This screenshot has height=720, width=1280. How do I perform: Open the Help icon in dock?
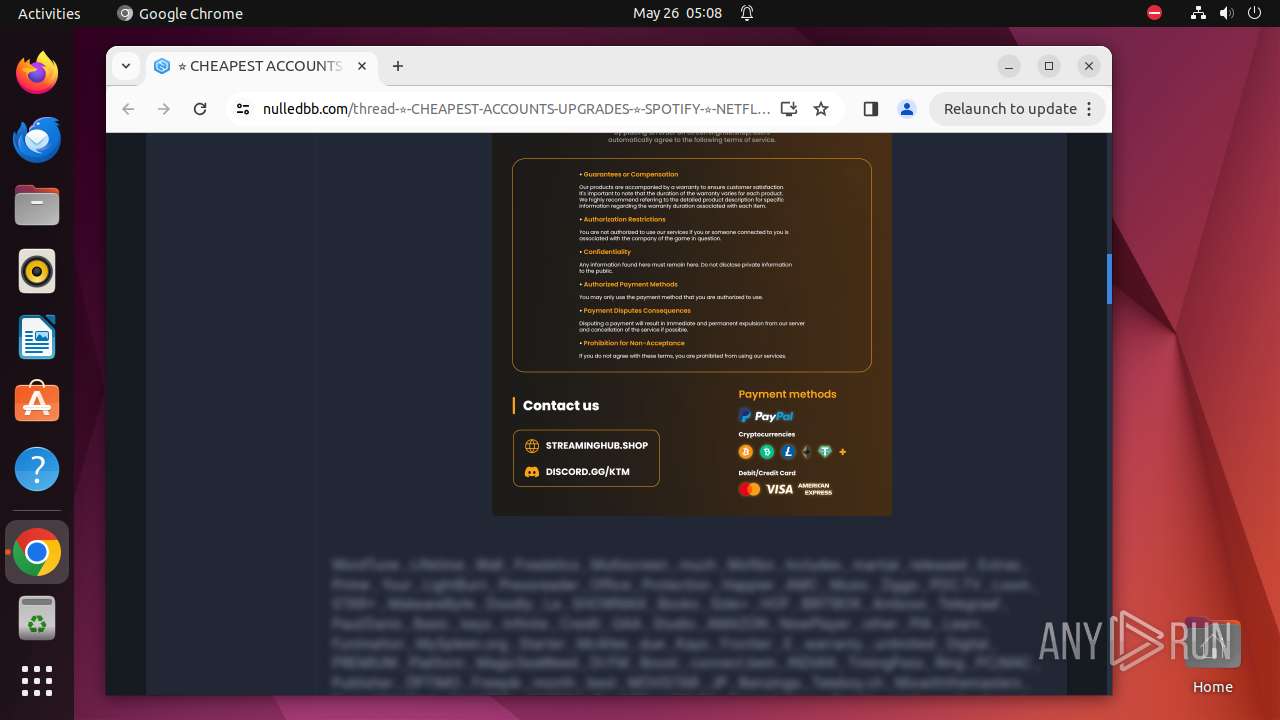point(37,469)
